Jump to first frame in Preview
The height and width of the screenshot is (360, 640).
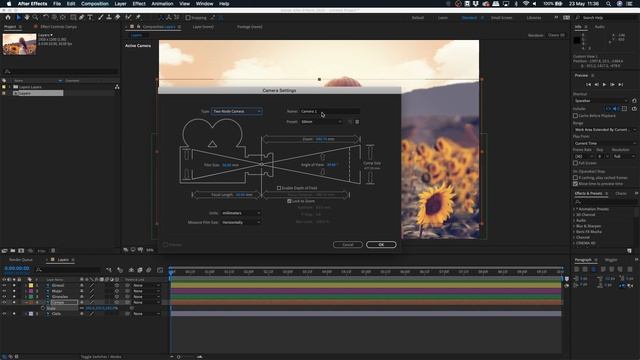pos(588,84)
